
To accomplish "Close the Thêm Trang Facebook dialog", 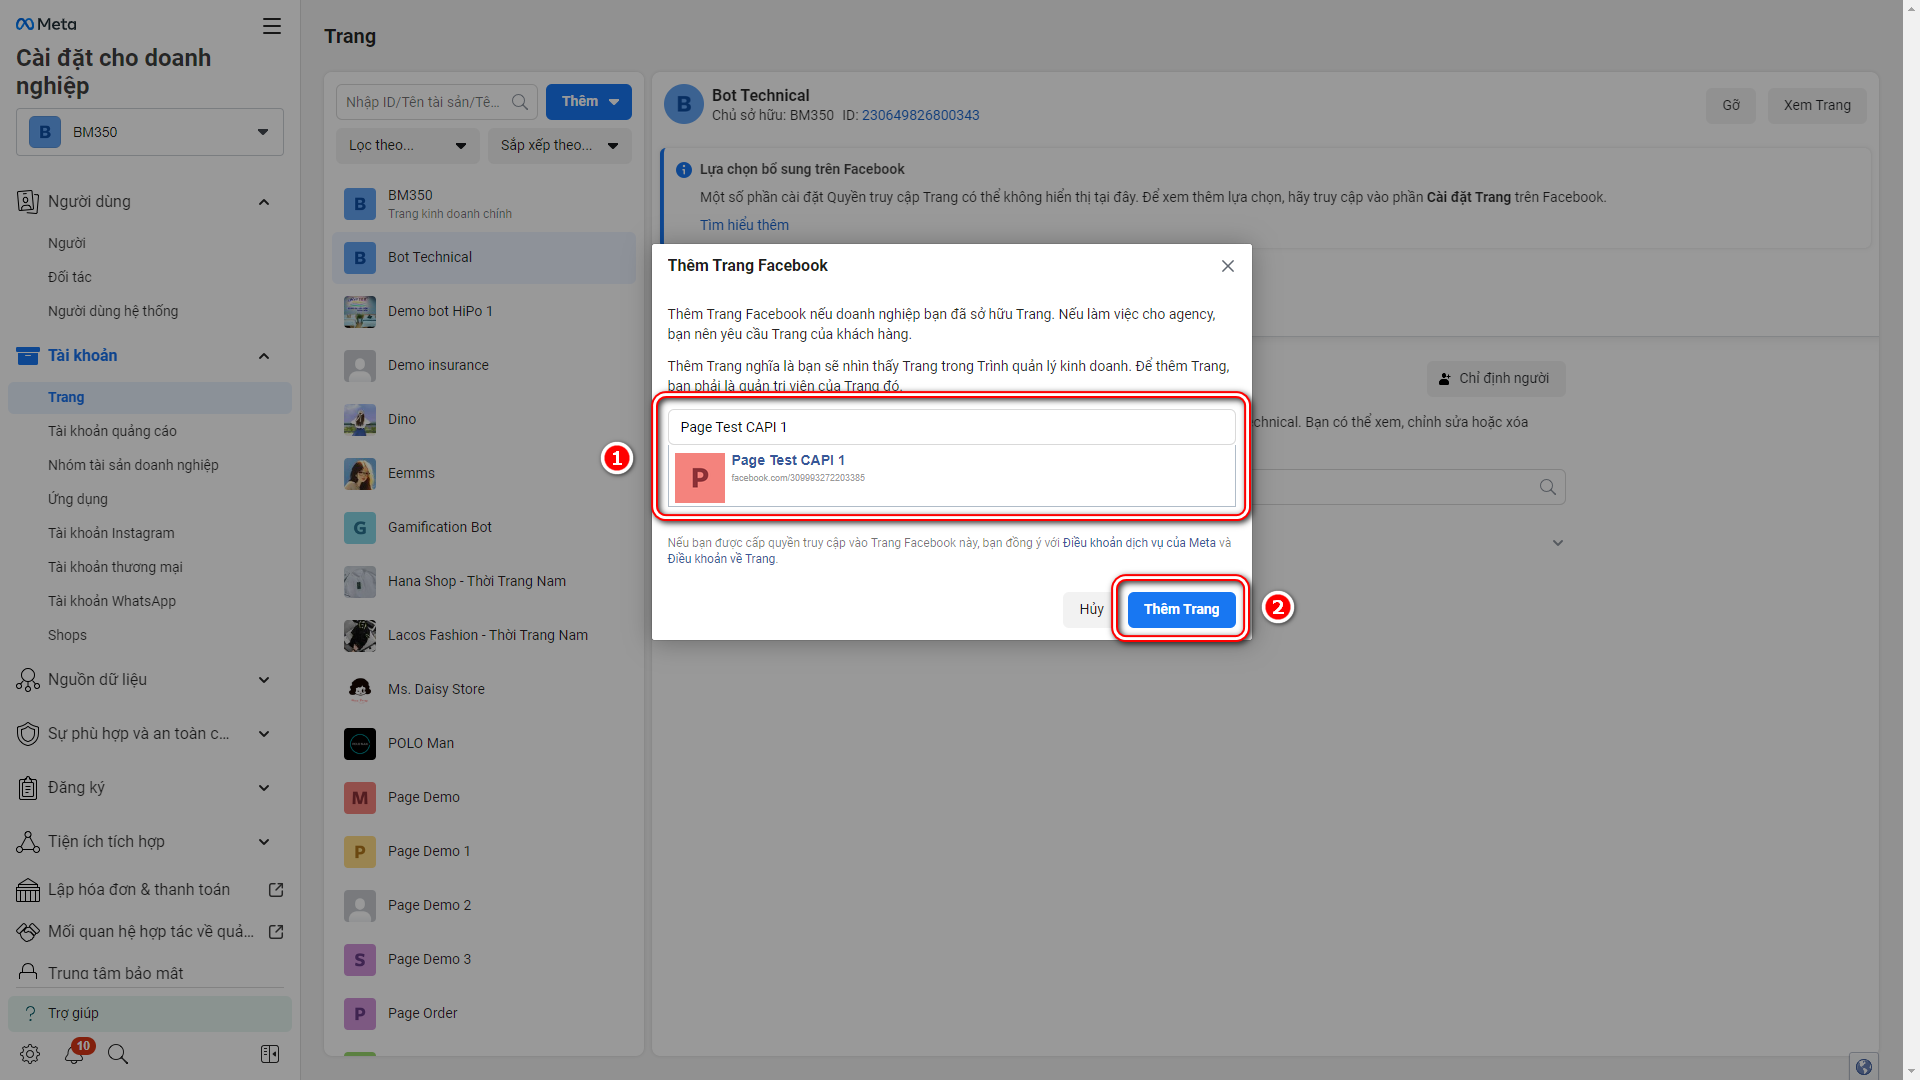I will coord(1227,266).
